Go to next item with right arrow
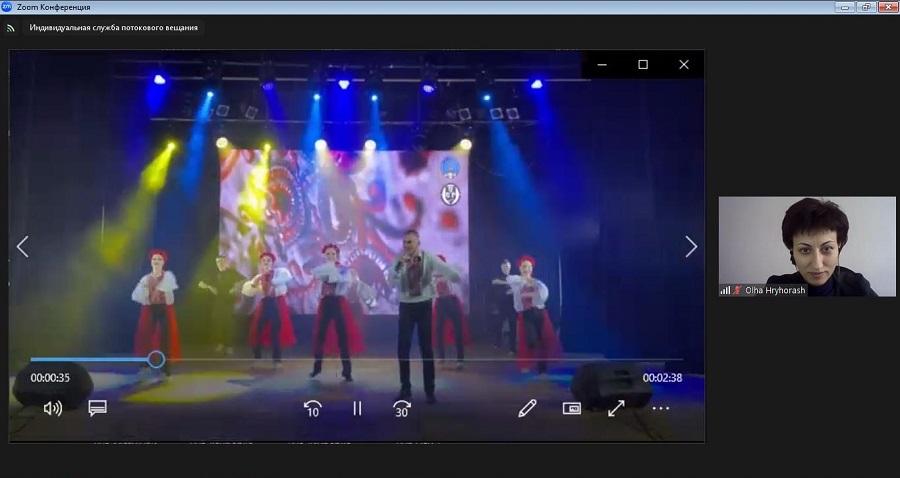This screenshot has width=900, height=478. [x=690, y=247]
